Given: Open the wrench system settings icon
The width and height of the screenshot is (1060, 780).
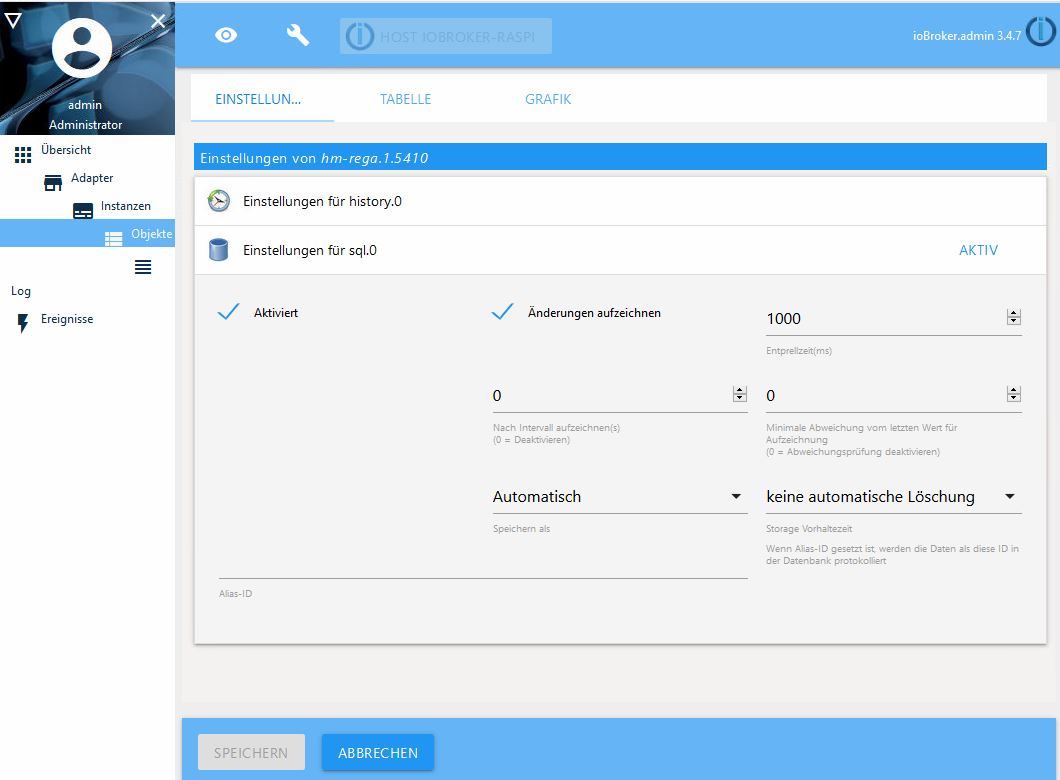Looking at the screenshot, I should point(297,35).
